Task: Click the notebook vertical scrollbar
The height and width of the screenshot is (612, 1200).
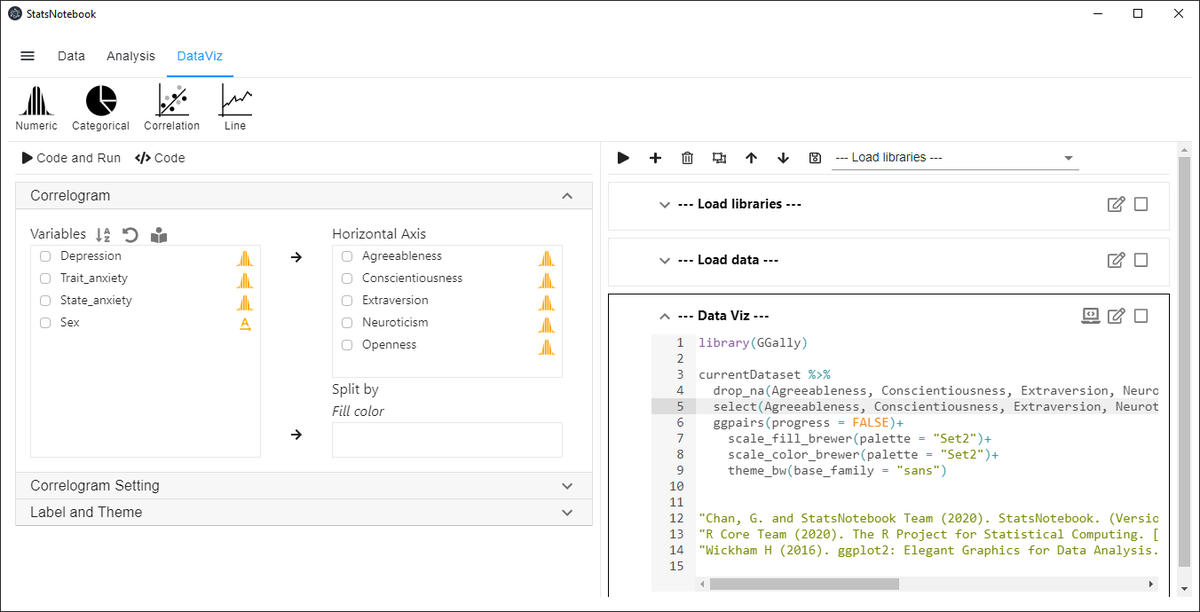Action: [1184, 360]
